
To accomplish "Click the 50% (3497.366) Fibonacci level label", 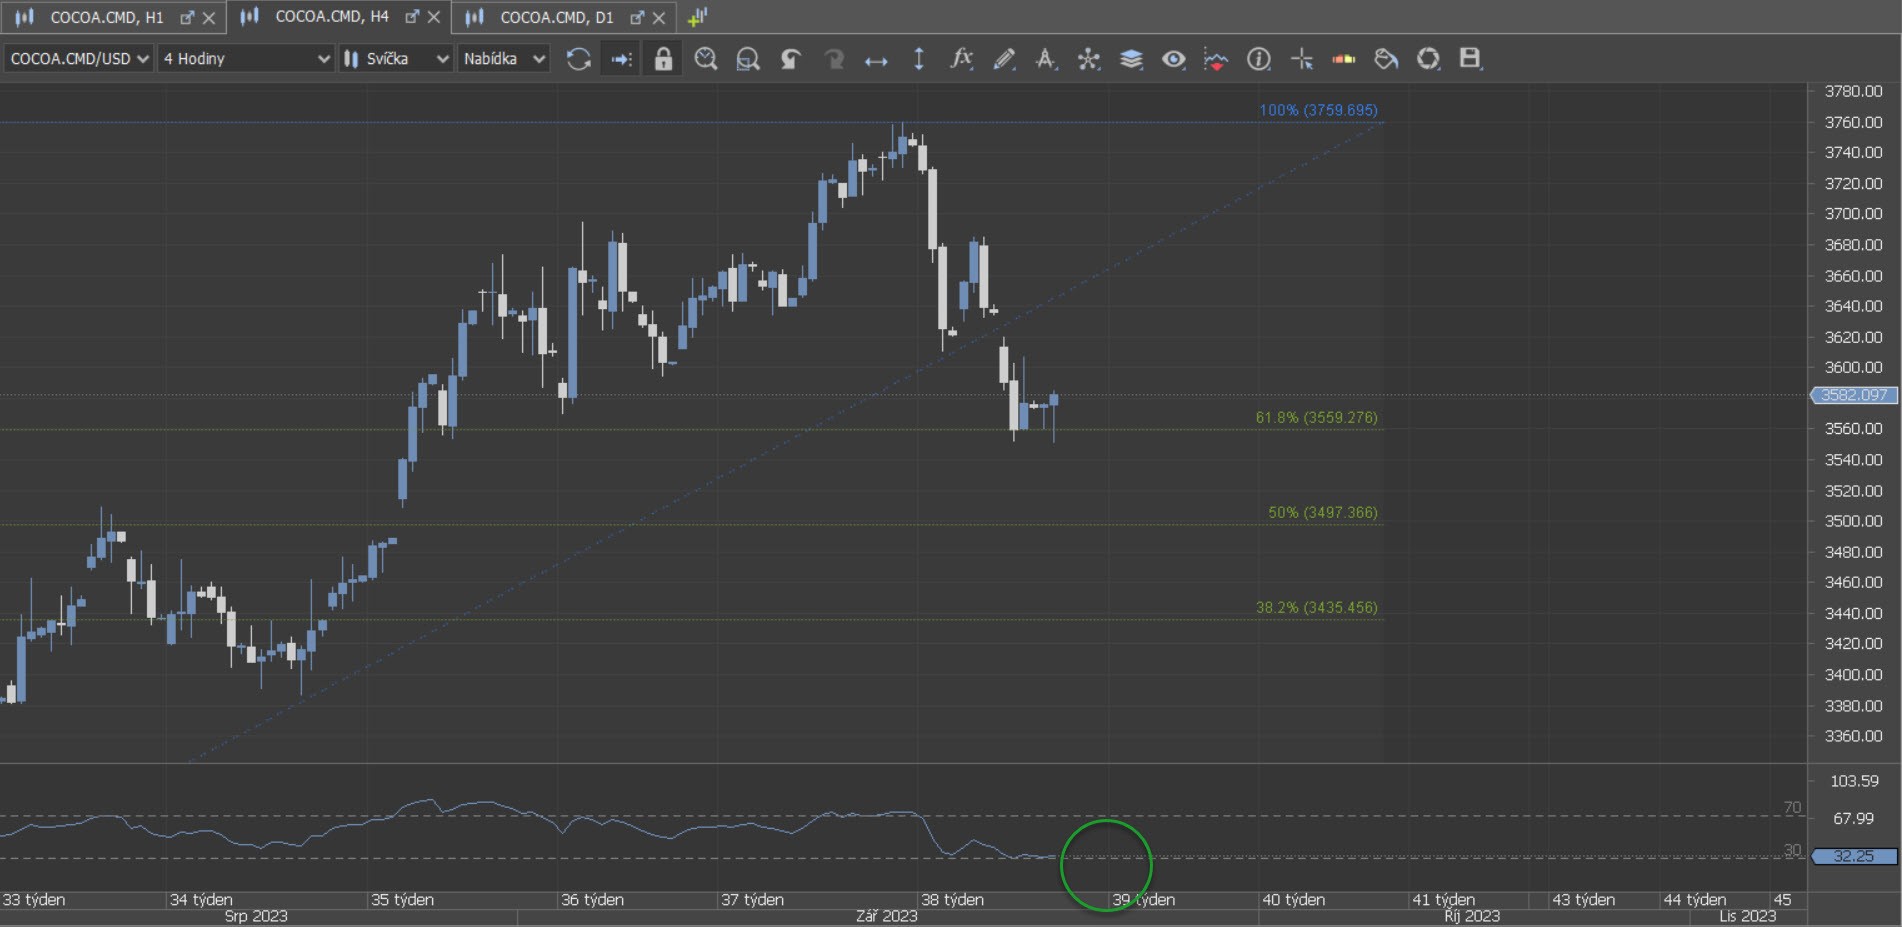I will [1323, 512].
